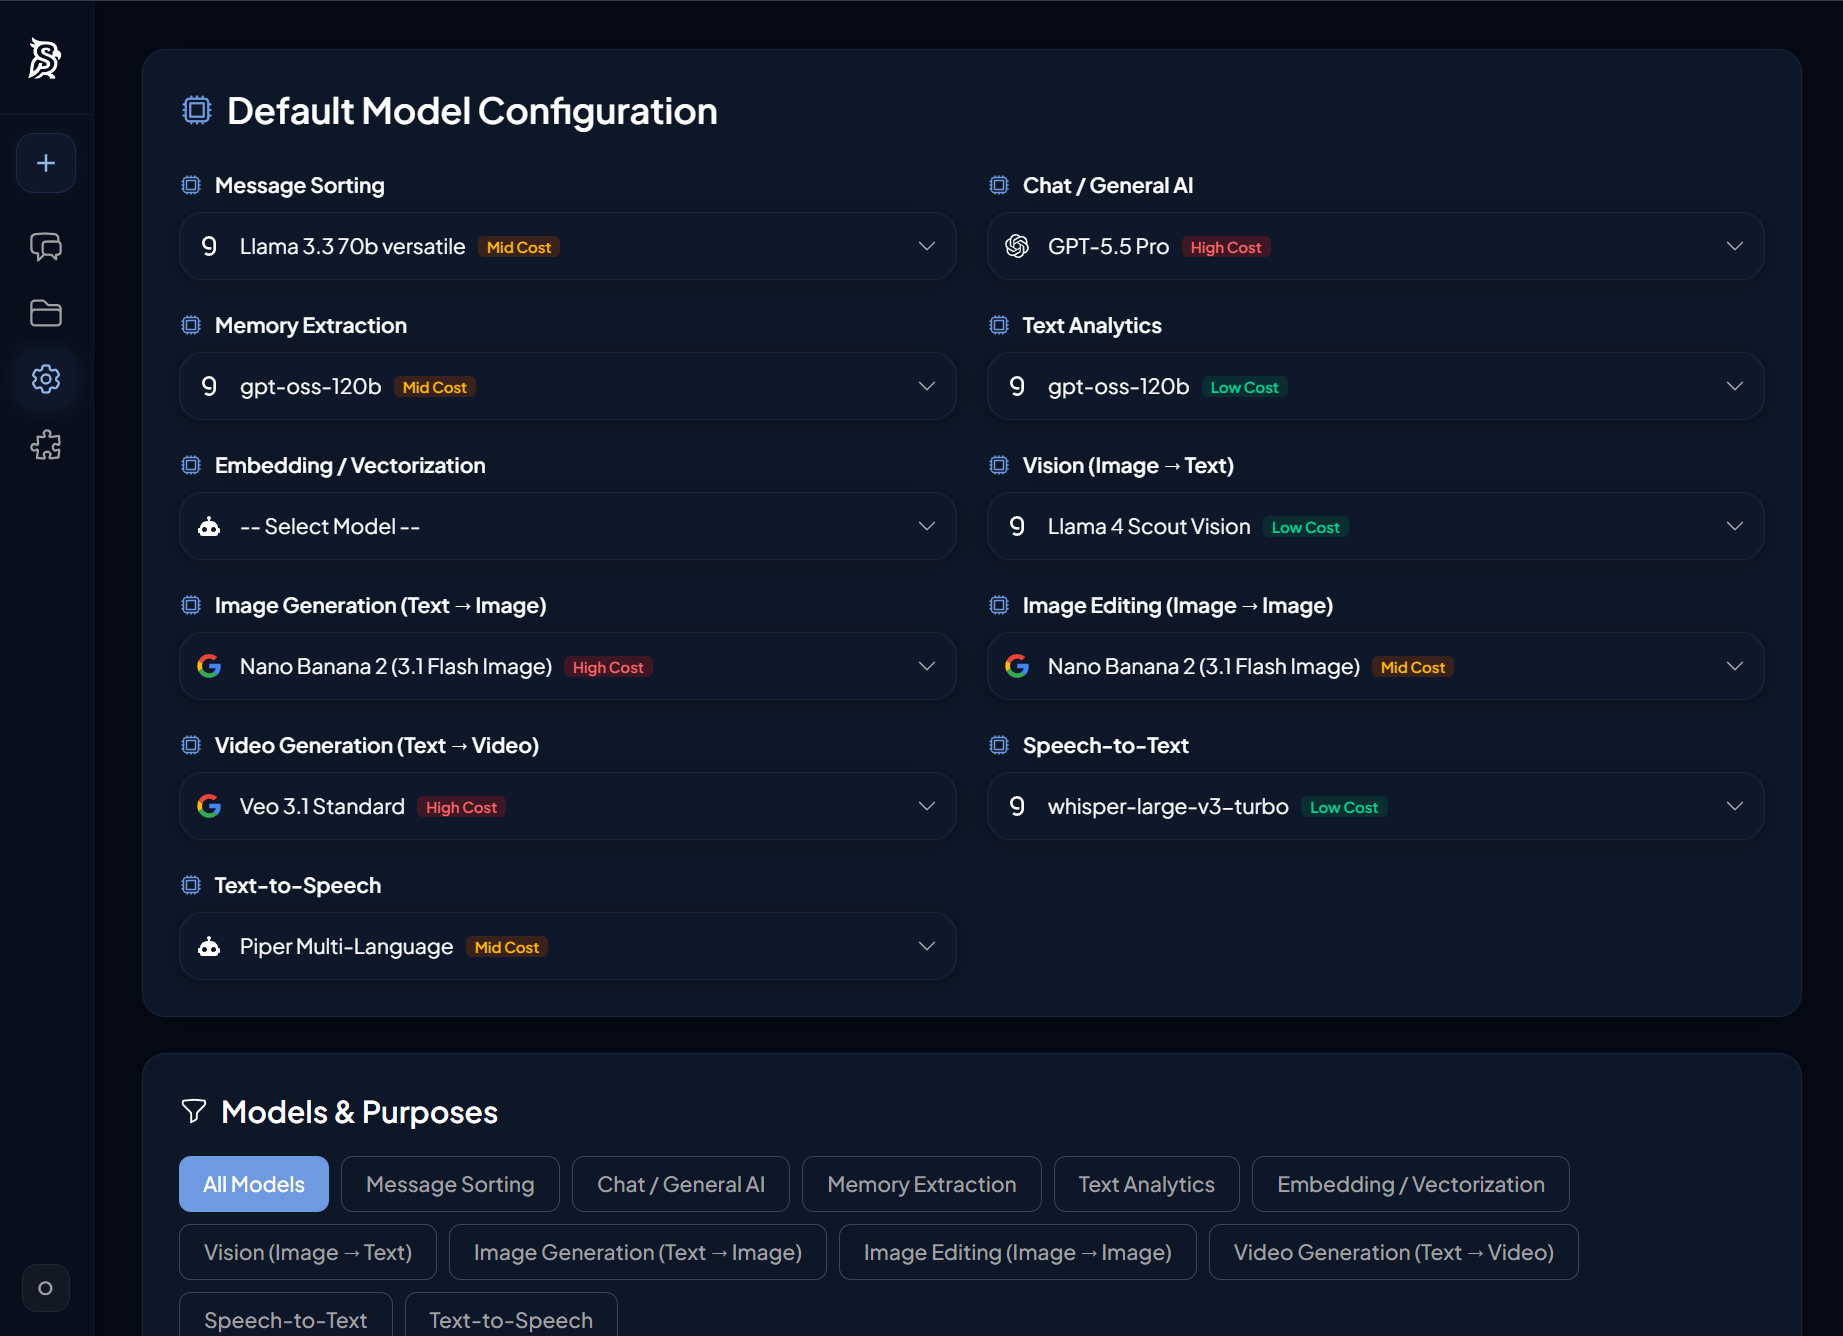Screen dimensions: 1843x1336
Task: Filter by Video Generation (Text → Video)
Action: 1394,1252
